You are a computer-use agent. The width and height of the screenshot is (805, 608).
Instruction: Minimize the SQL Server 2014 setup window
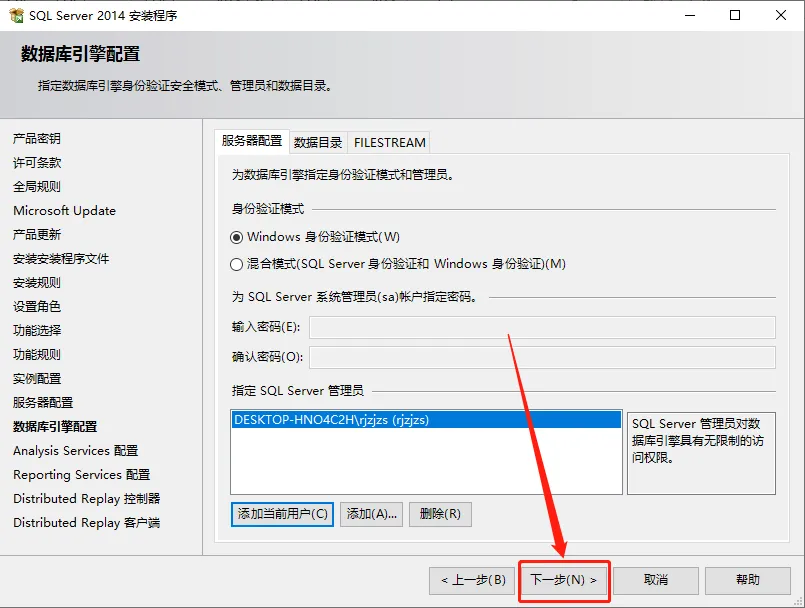[690, 15]
